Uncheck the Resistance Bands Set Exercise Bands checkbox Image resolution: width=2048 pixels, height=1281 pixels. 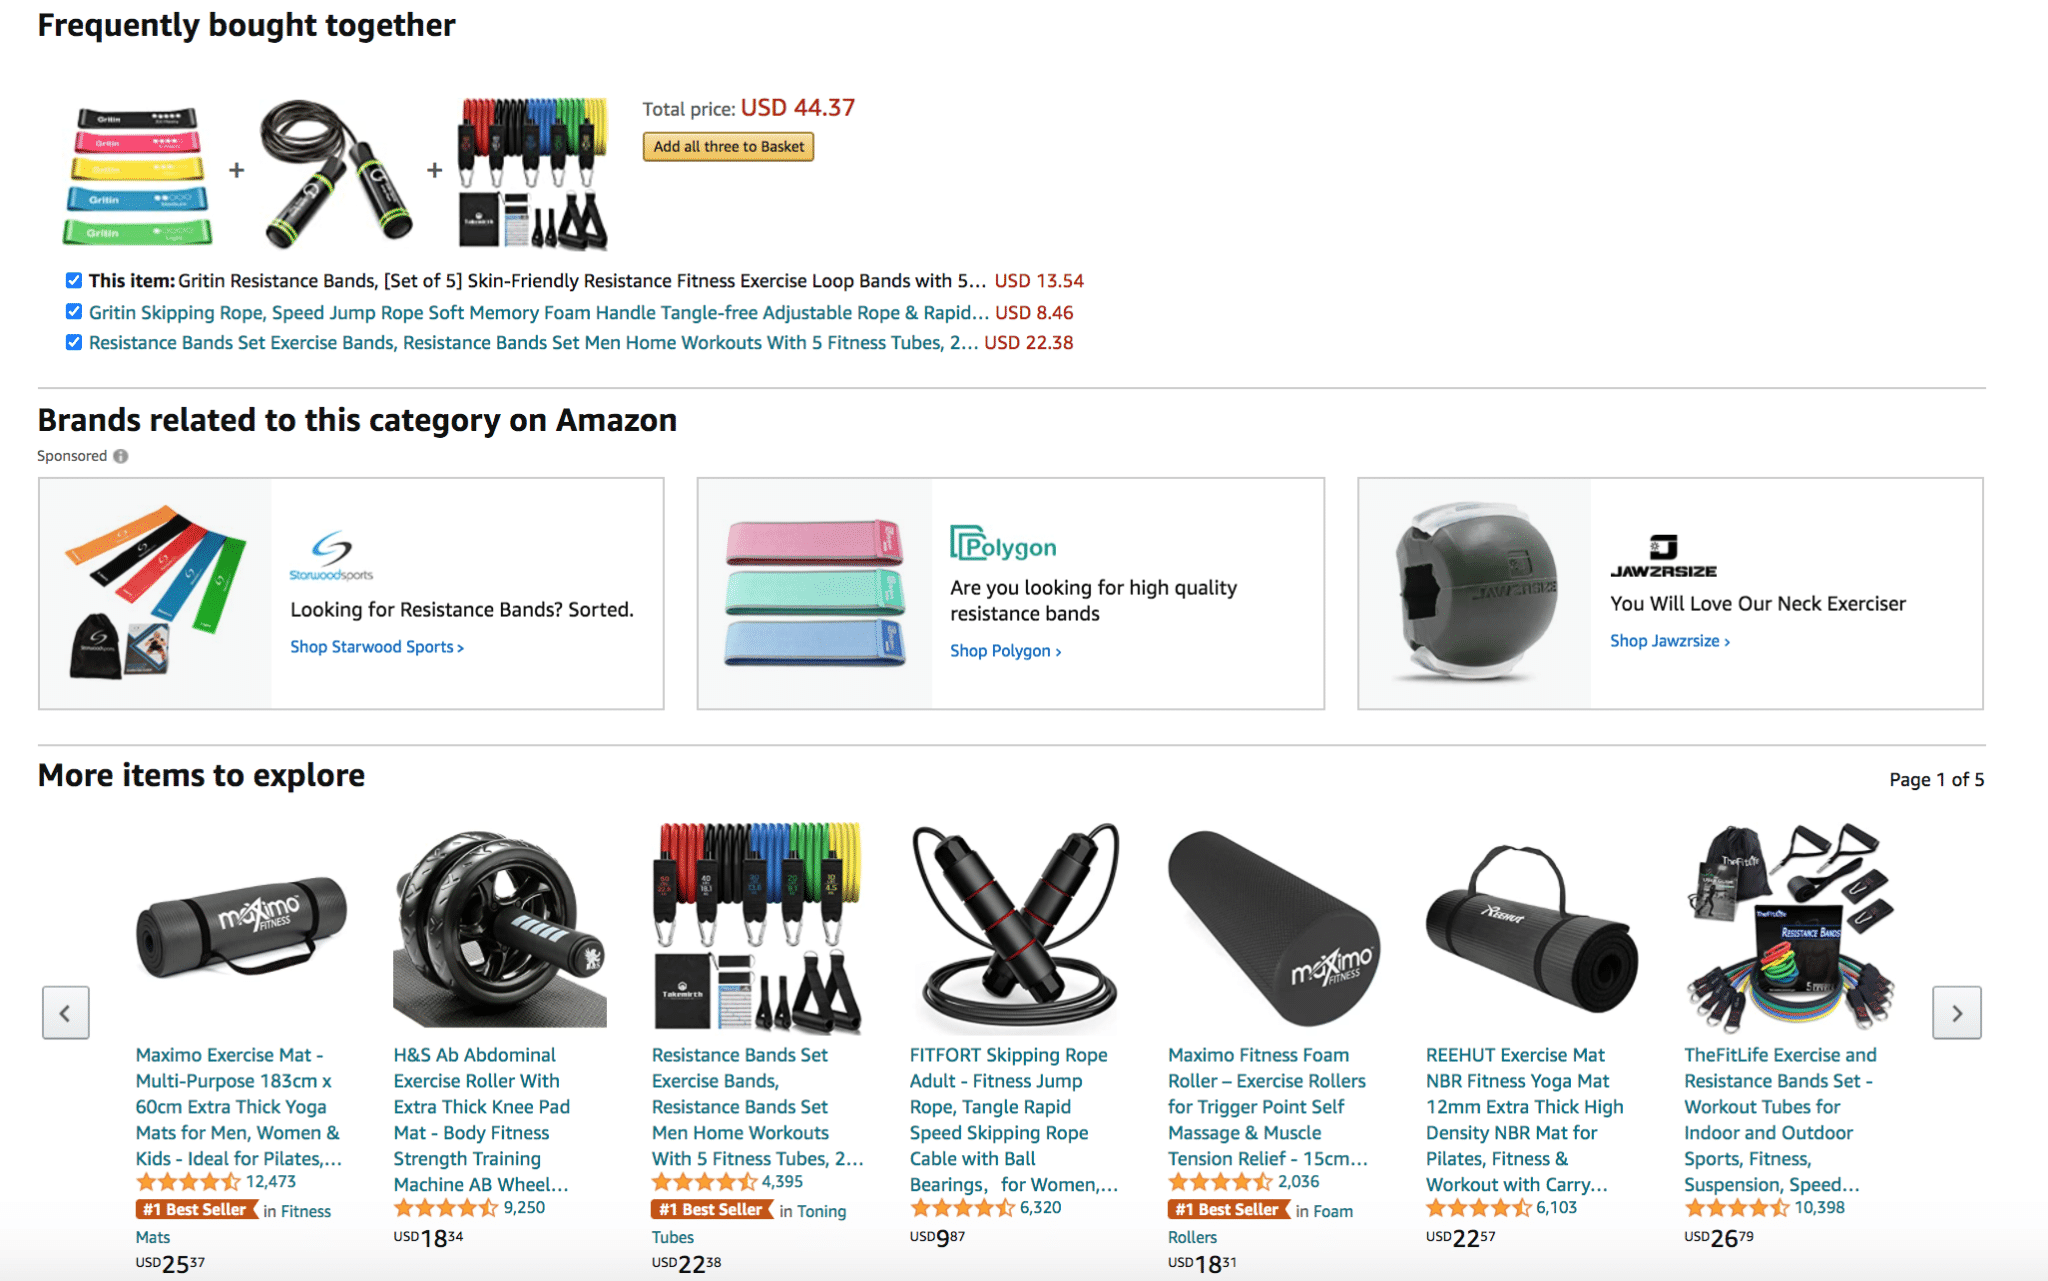tap(74, 342)
